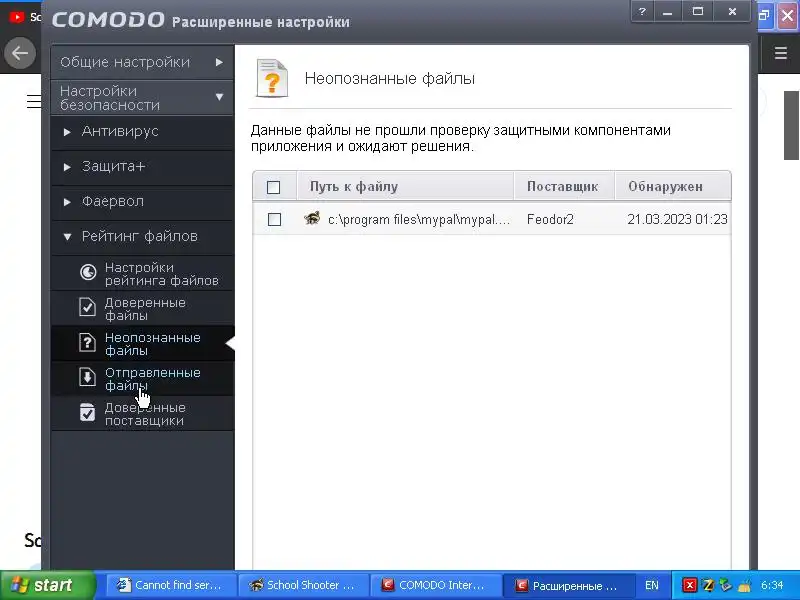Maximize the COMODO advanced settings window
Screen dimensions: 800x600
tap(698, 12)
